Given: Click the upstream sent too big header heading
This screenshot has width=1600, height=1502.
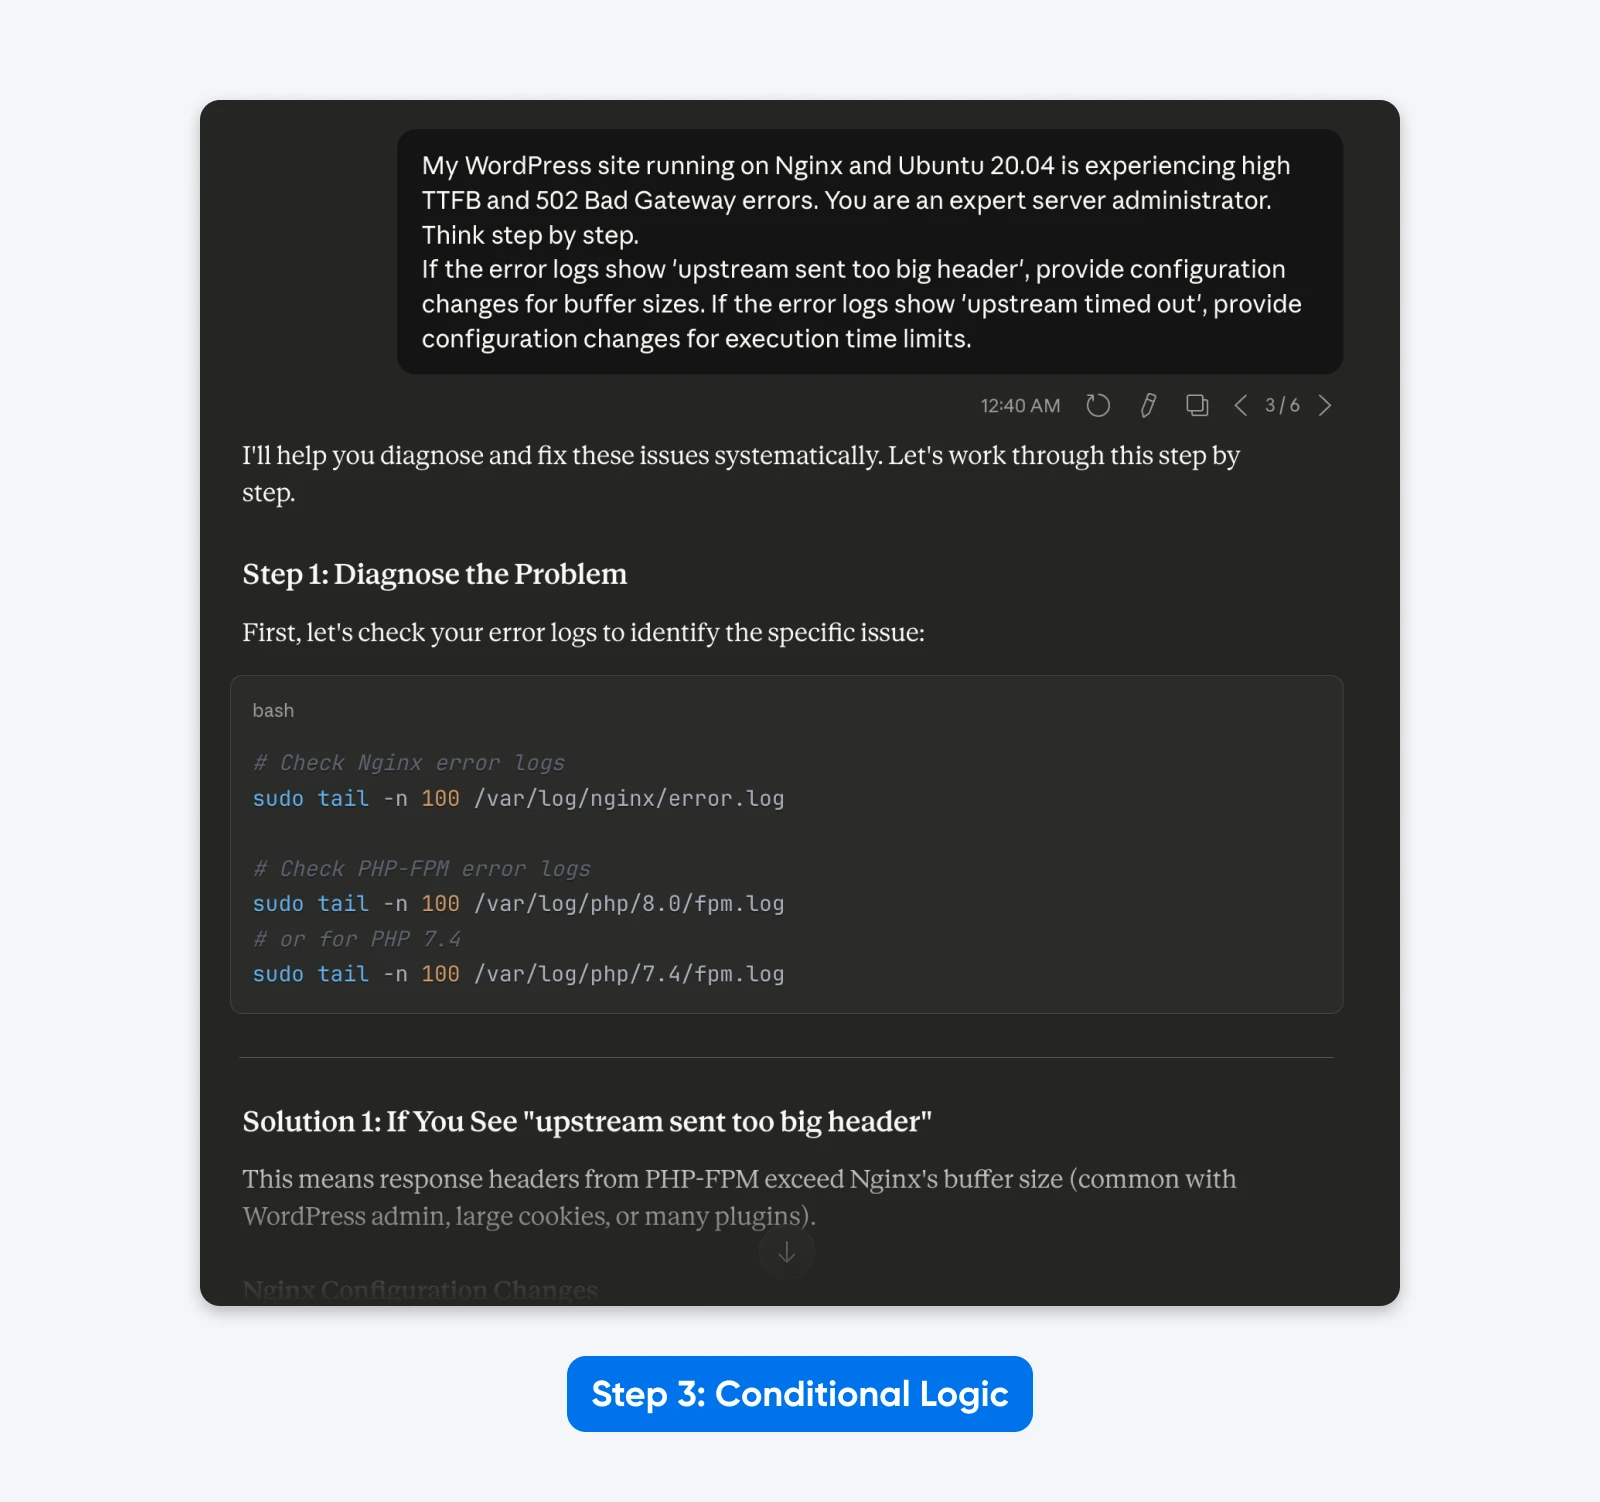Looking at the screenshot, I should [586, 1121].
